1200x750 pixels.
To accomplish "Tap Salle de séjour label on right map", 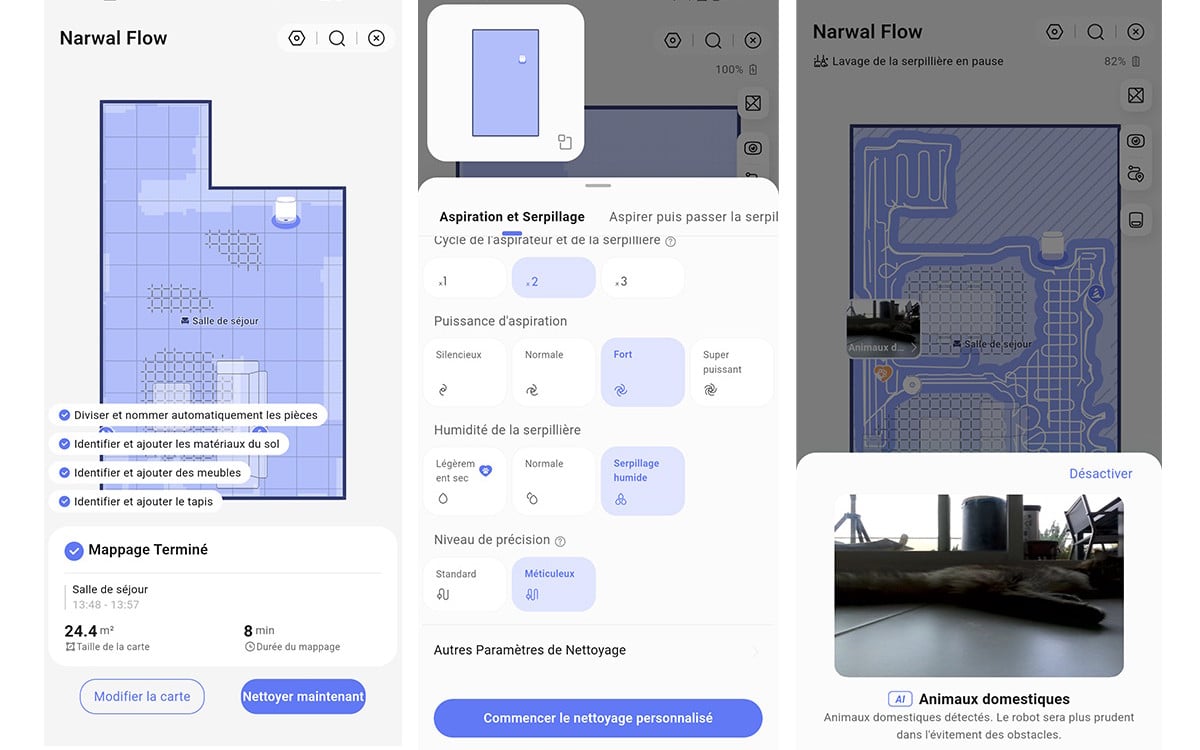I will (x=993, y=344).
